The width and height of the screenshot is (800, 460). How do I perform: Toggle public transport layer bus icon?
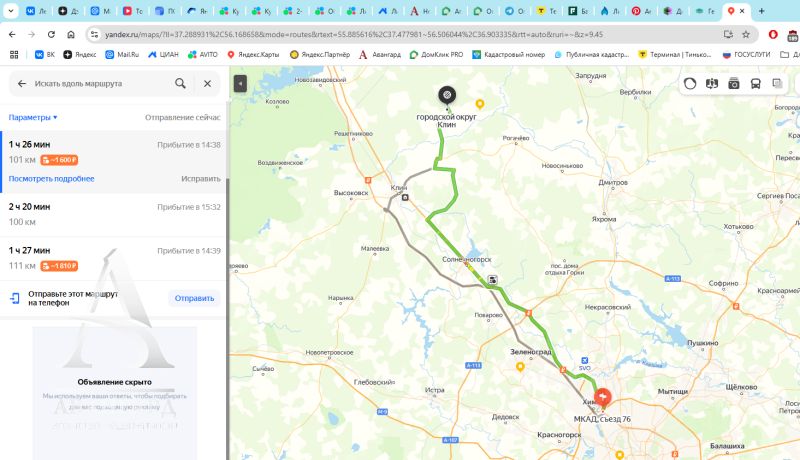point(756,84)
